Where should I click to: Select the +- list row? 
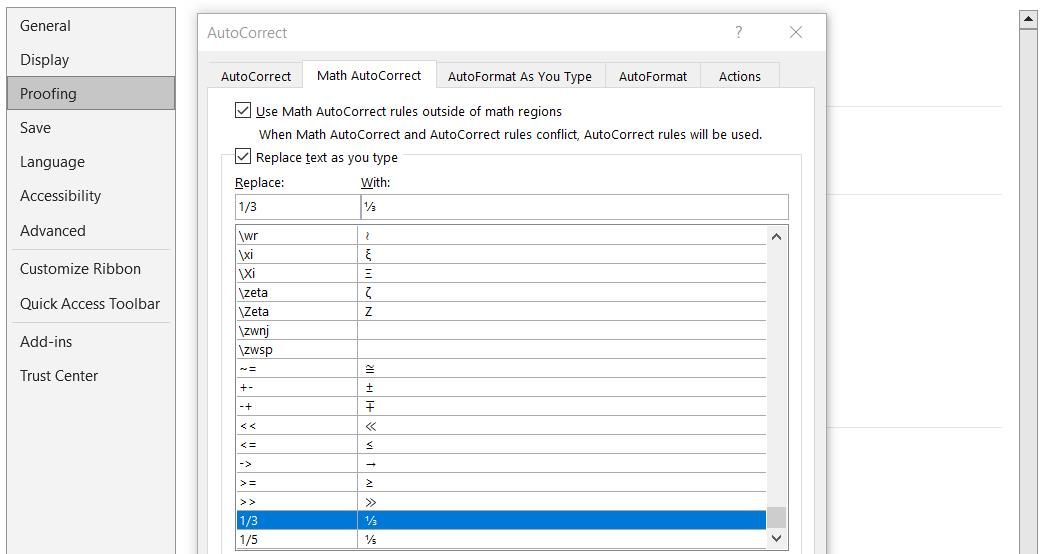pyautogui.click(x=501, y=387)
